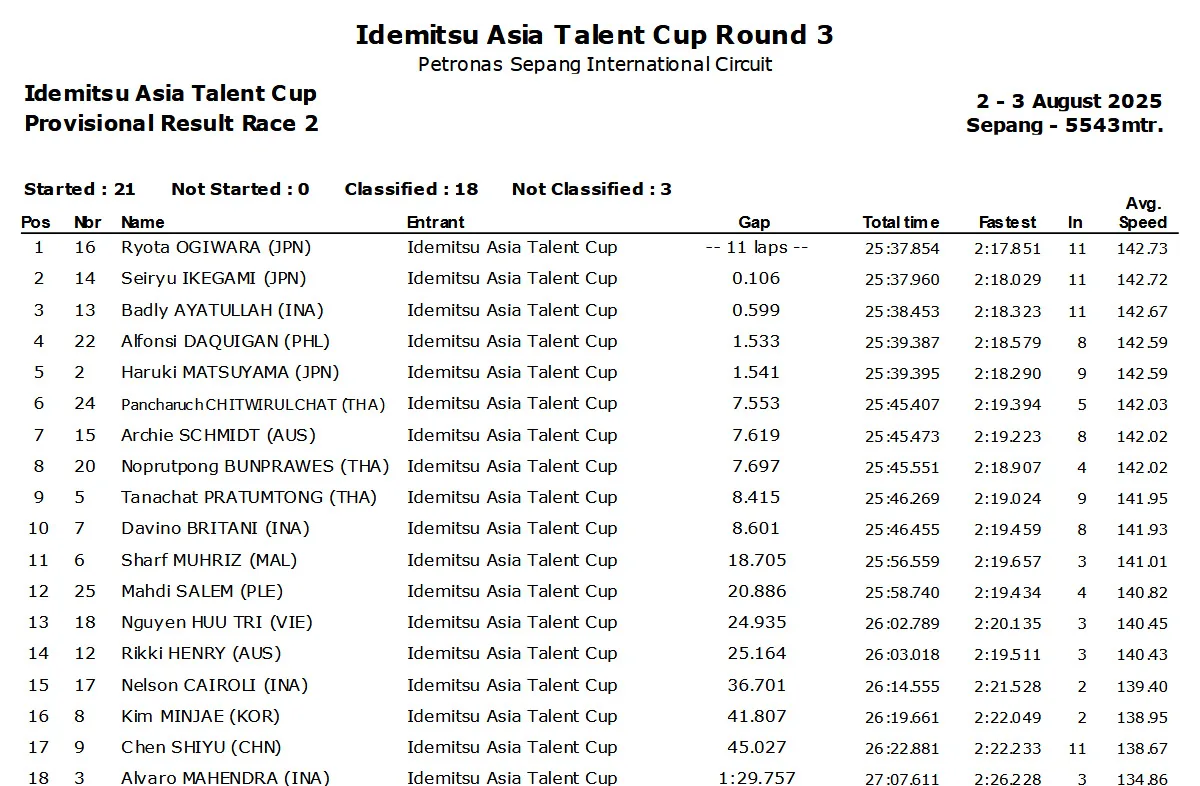Click Archie SCHMIDT (AUS) entry
Viewport: 1200px width, 786px height.
click(218, 435)
